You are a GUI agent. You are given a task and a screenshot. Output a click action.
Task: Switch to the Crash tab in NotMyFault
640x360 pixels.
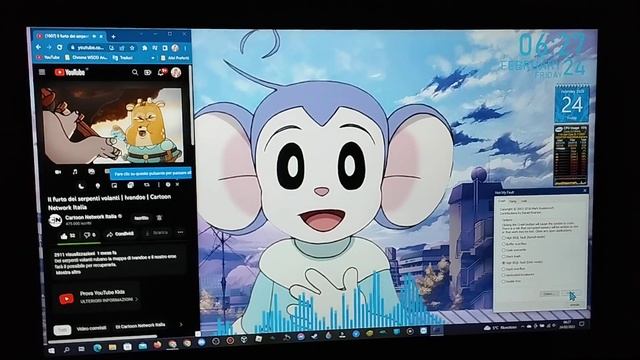pos(502,201)
